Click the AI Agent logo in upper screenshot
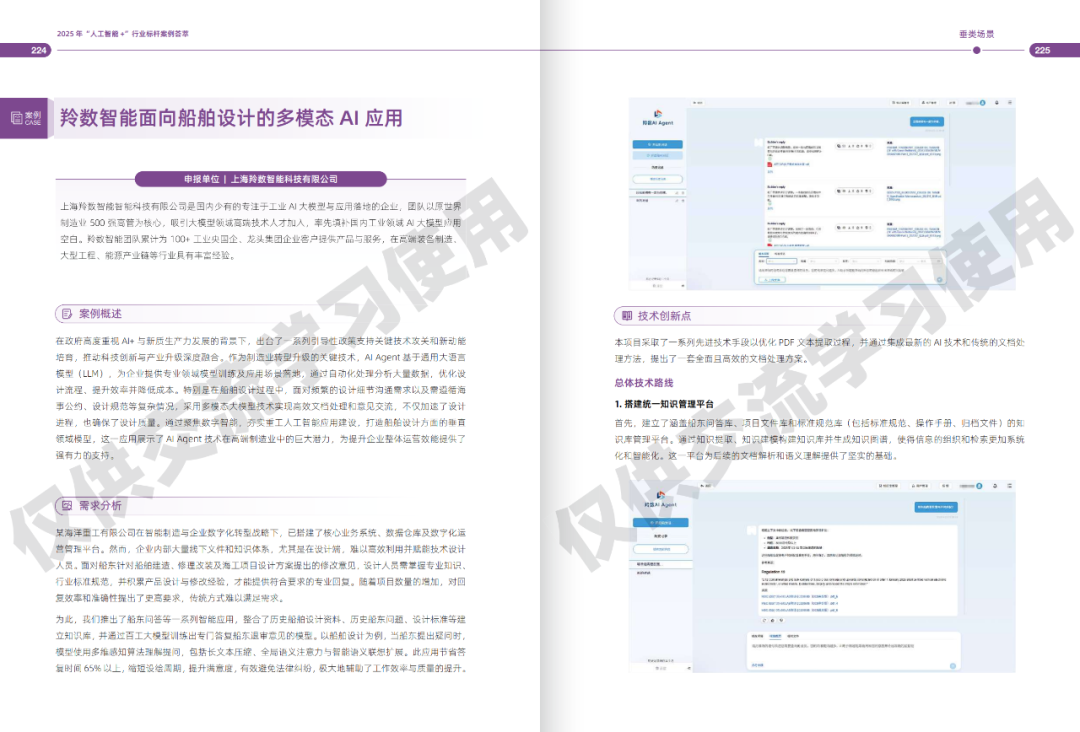Viewport: 1080px width, 732px height. click(658, 117)
